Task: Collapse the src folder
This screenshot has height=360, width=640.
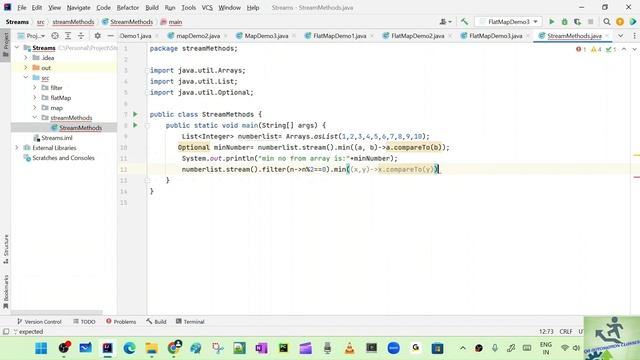Action: 26,78
